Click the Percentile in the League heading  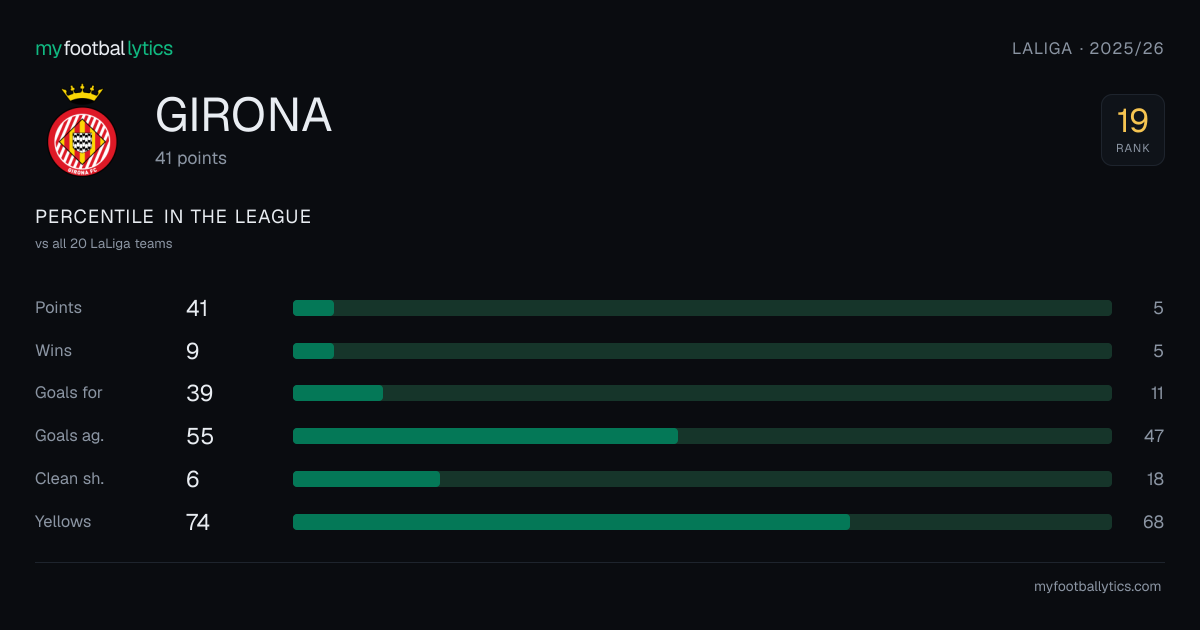(173, 217)
